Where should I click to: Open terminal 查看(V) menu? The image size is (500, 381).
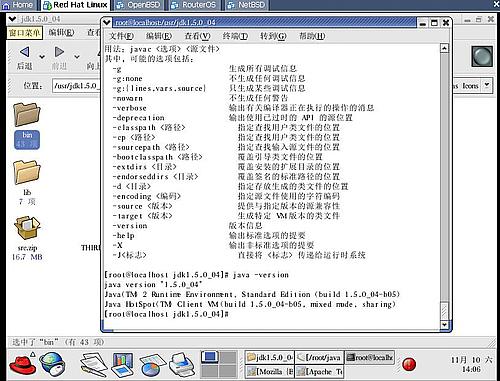[x=197, y=36]
